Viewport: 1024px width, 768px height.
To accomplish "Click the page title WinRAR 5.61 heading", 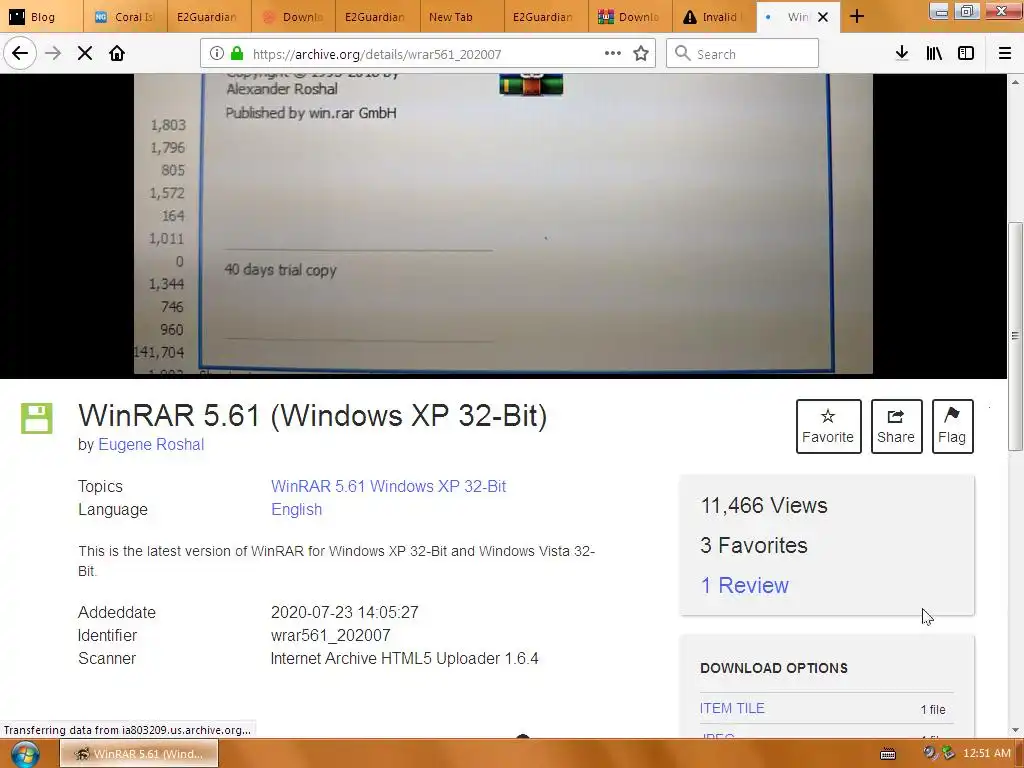I will point(312,415).
